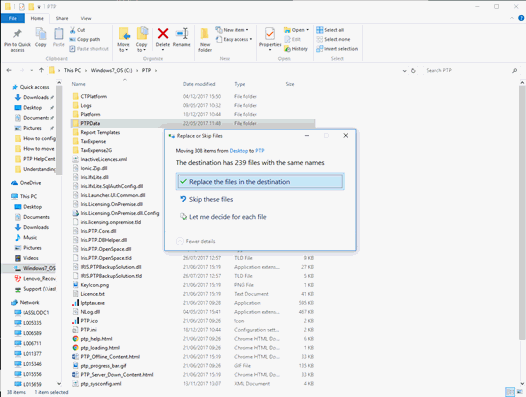
Task: Click the Pin to Quick access icon
Action: [17, 34]
